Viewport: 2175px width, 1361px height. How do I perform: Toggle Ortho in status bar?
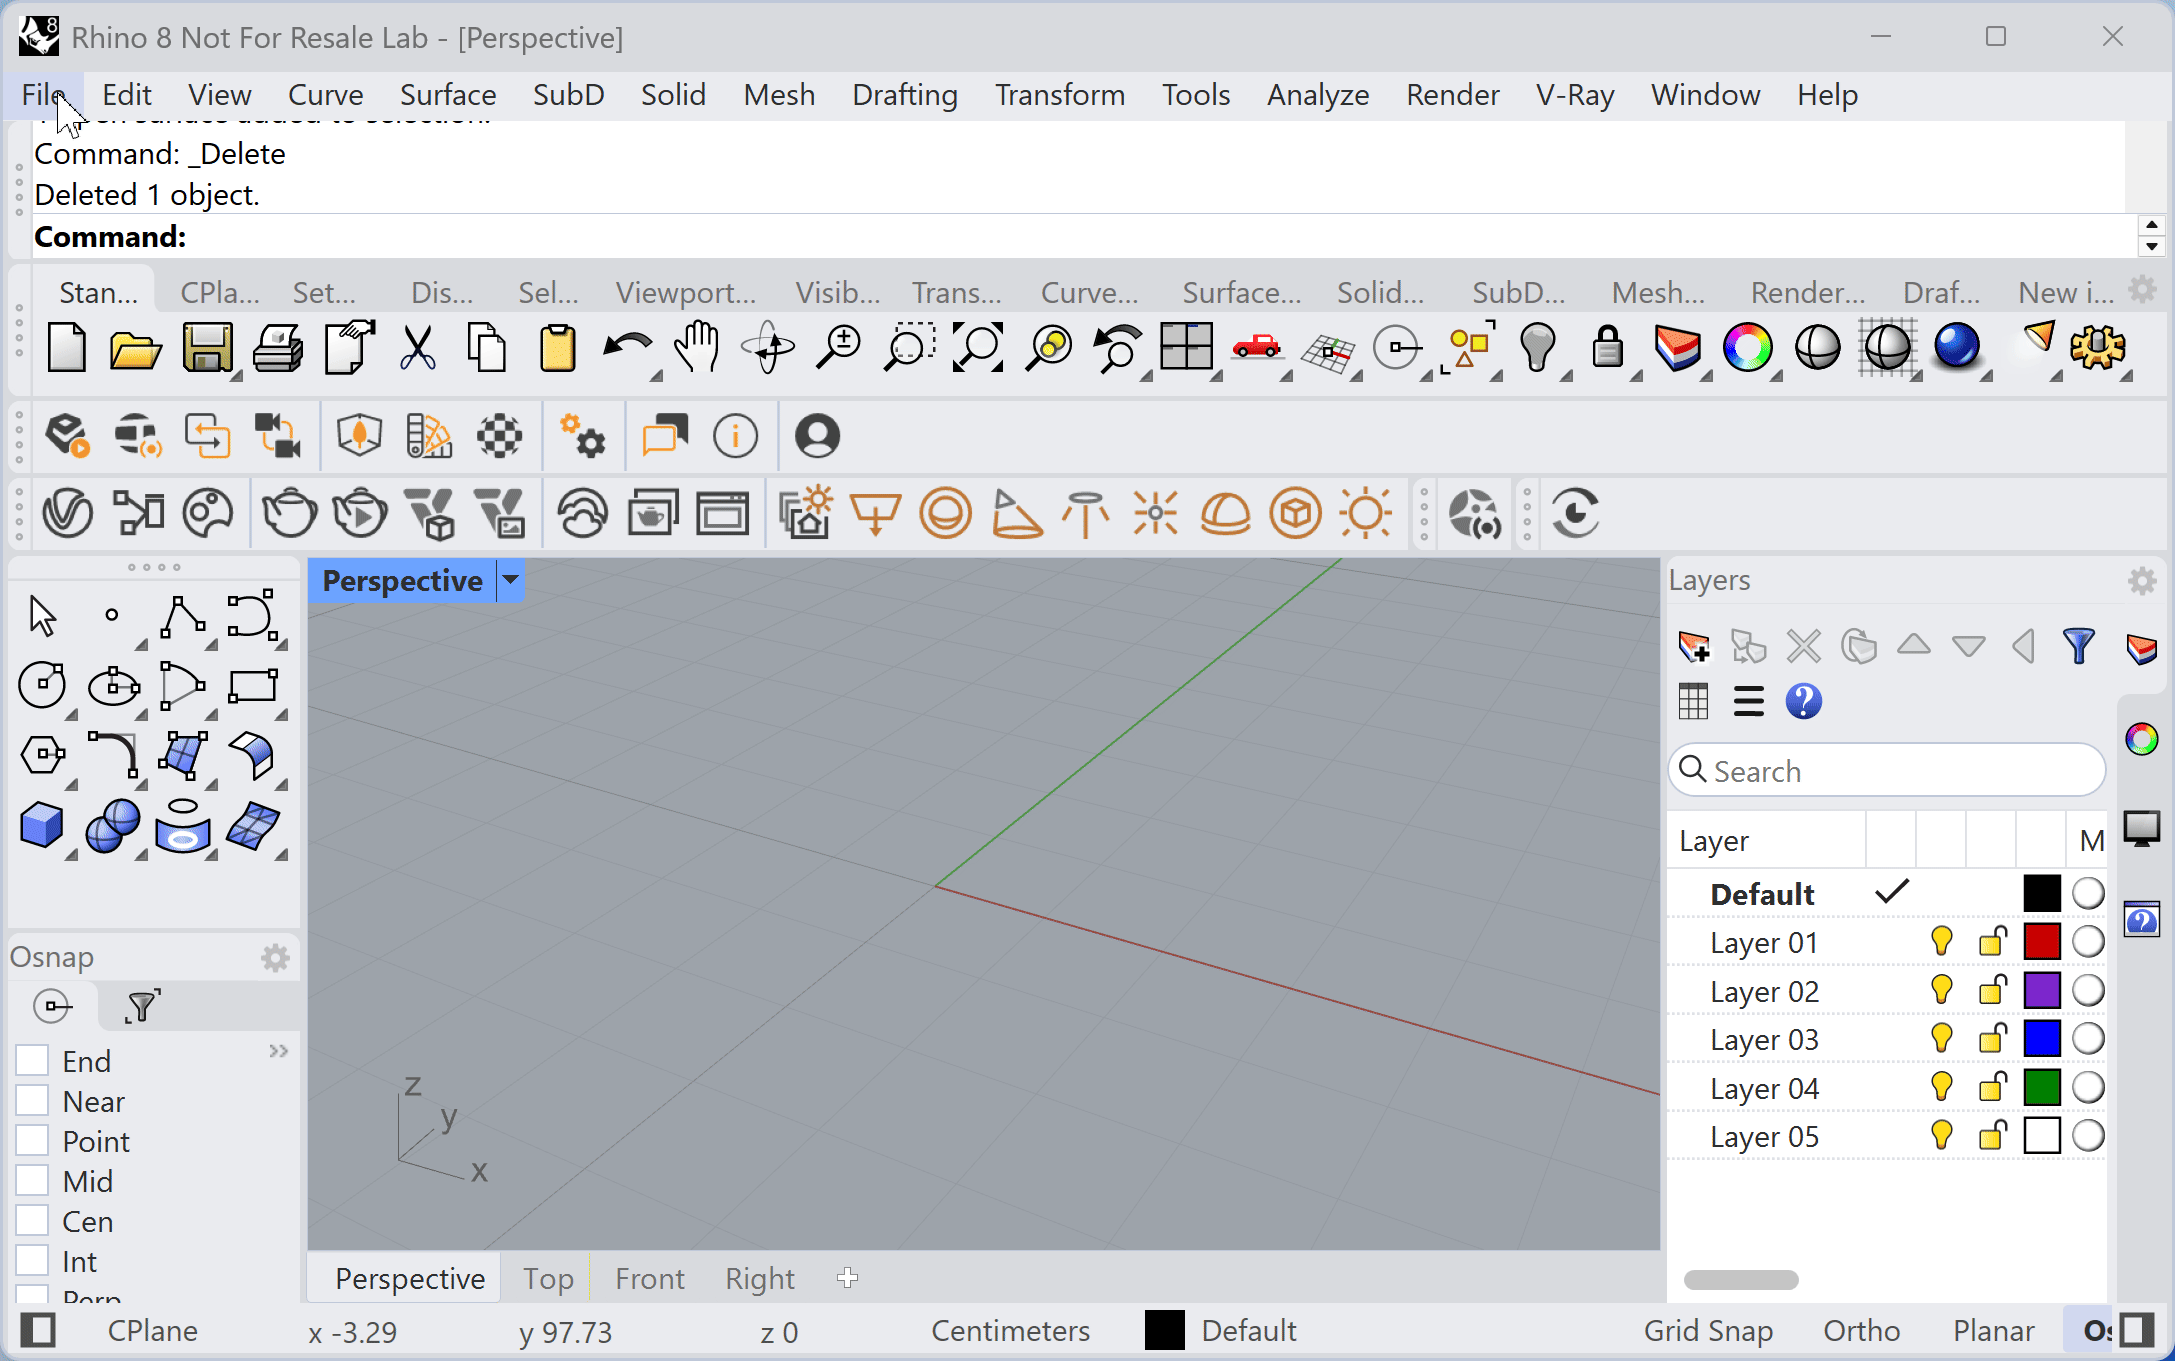click(1861, 1331)
